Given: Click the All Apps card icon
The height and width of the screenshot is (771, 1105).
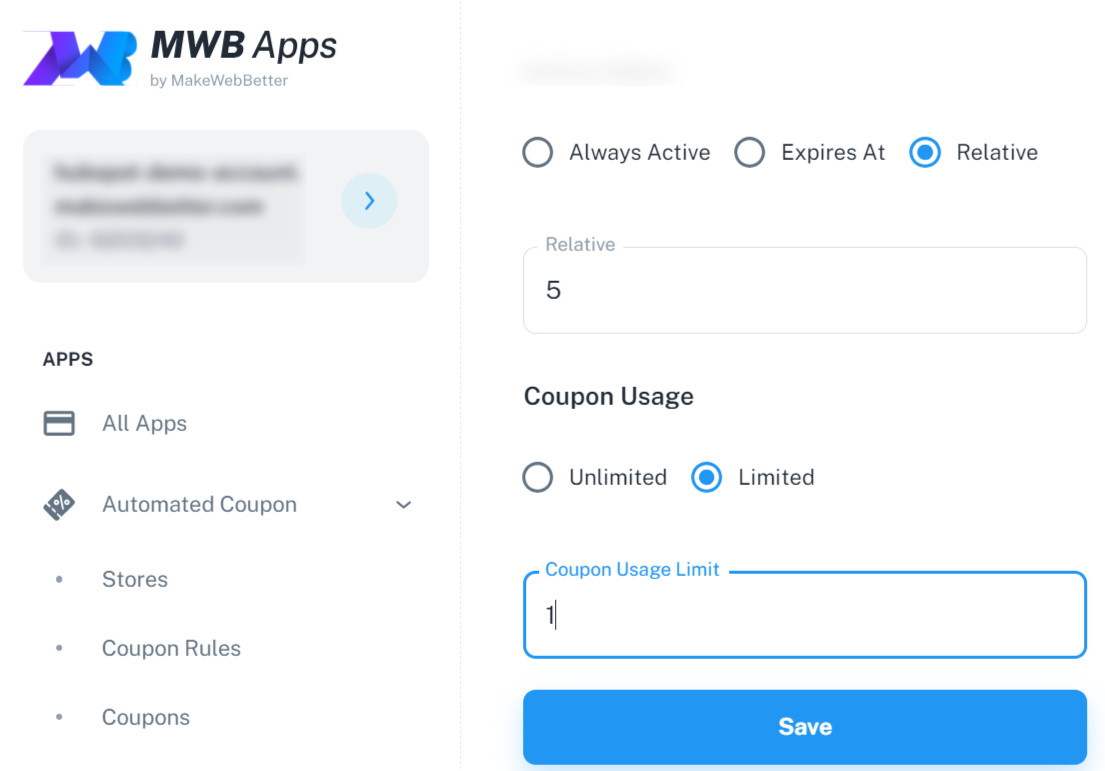Looking at the screenshot, I should (59, 424).
